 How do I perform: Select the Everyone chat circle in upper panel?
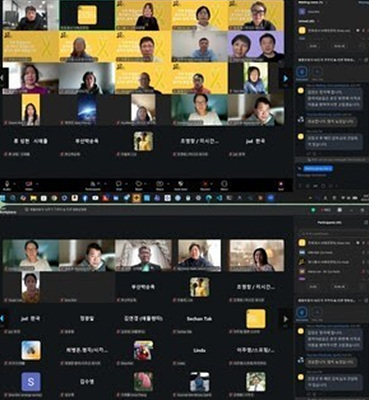coord(302,72)
